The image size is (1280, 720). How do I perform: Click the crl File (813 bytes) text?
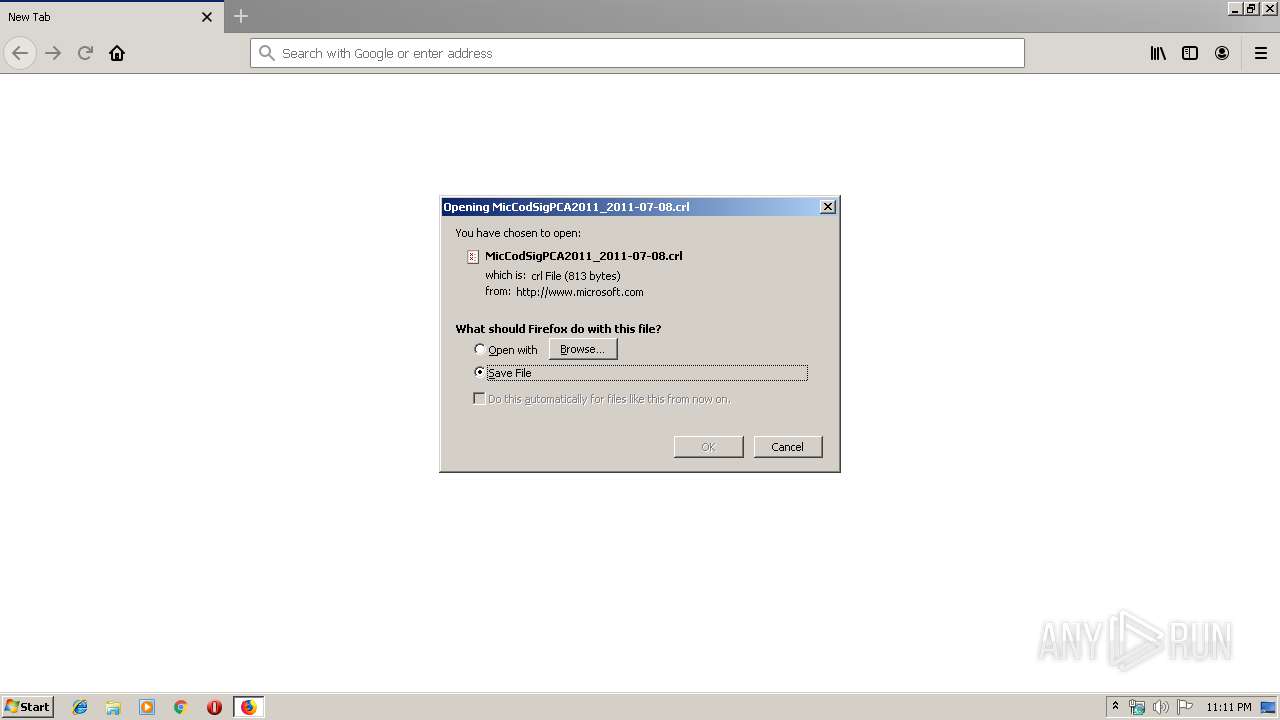[576, 275]
